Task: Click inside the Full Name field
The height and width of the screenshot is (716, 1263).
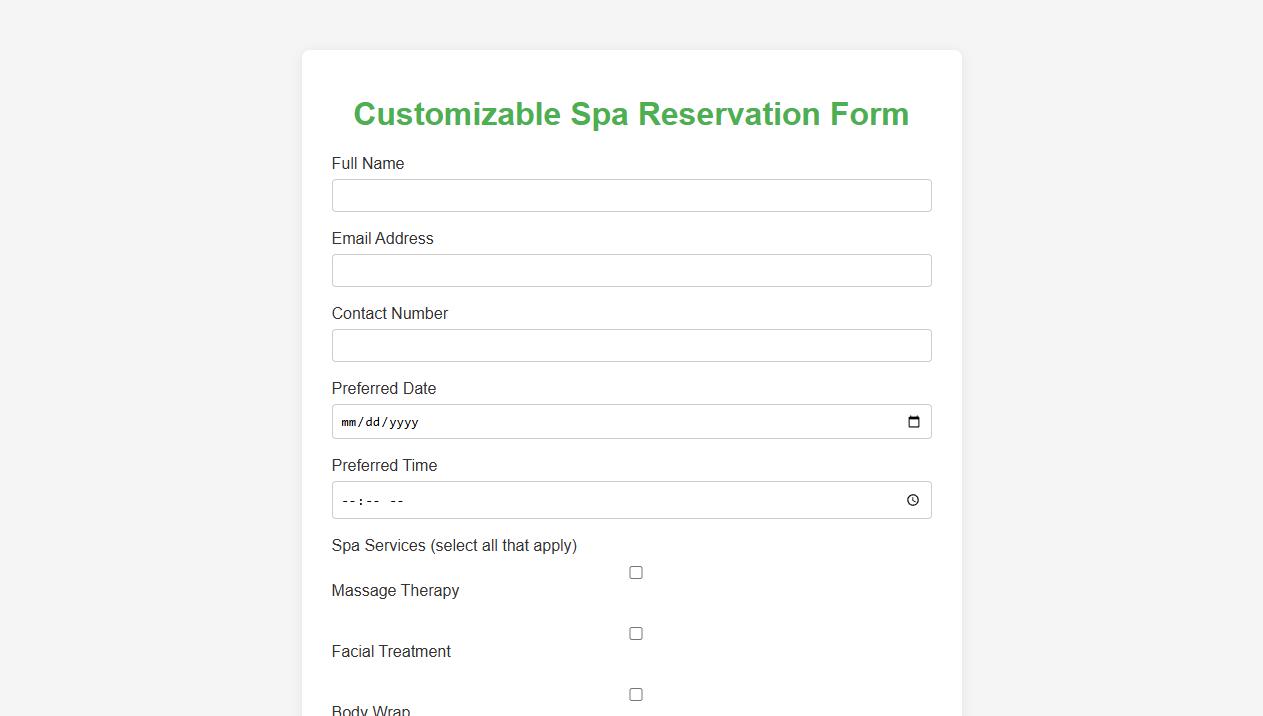Action: pyautogui.click(x=631, y=195)
